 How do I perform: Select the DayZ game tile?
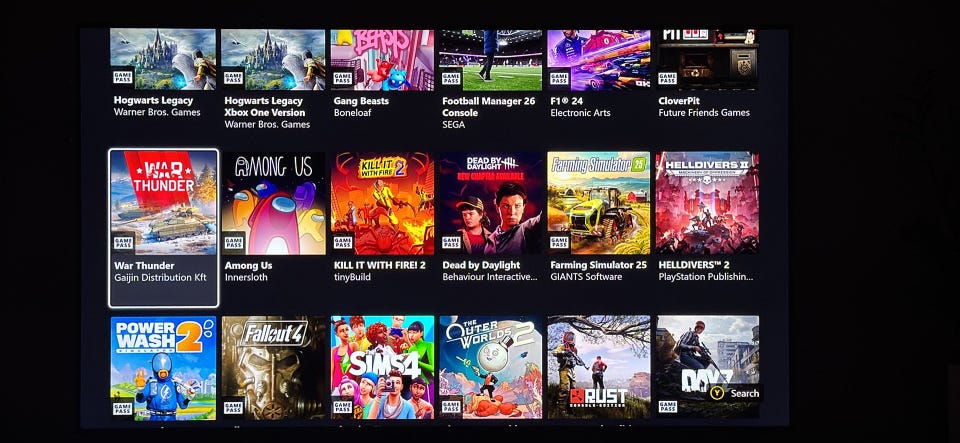point(707,368)
